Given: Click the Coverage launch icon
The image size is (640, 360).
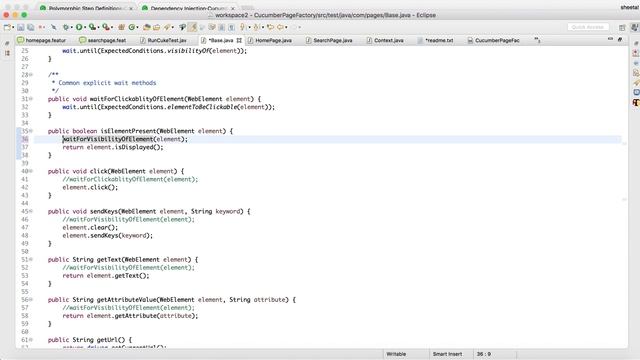Looking at the screenshot, I should tap(93, 27).
